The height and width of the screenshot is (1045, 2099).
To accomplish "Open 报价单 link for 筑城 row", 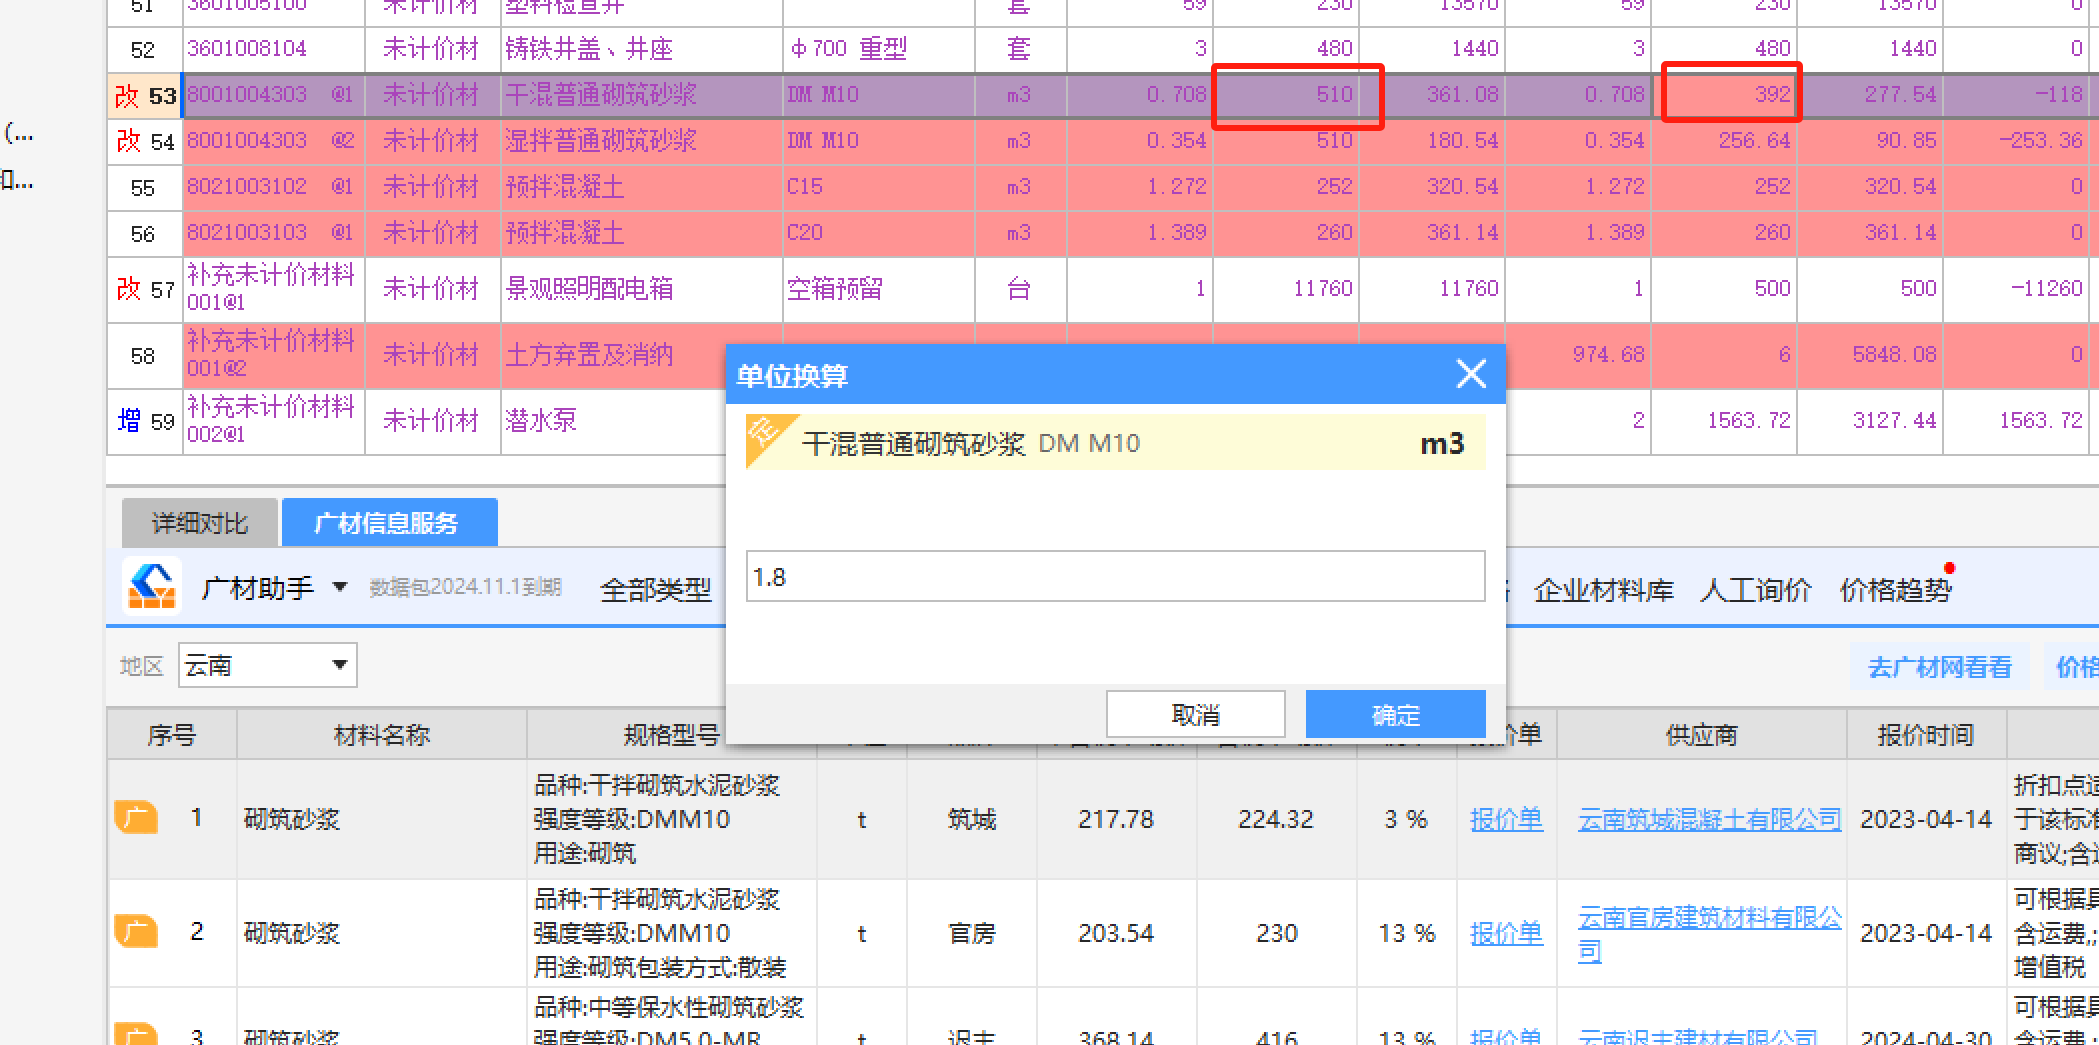I will click(x=1506, y=819).
